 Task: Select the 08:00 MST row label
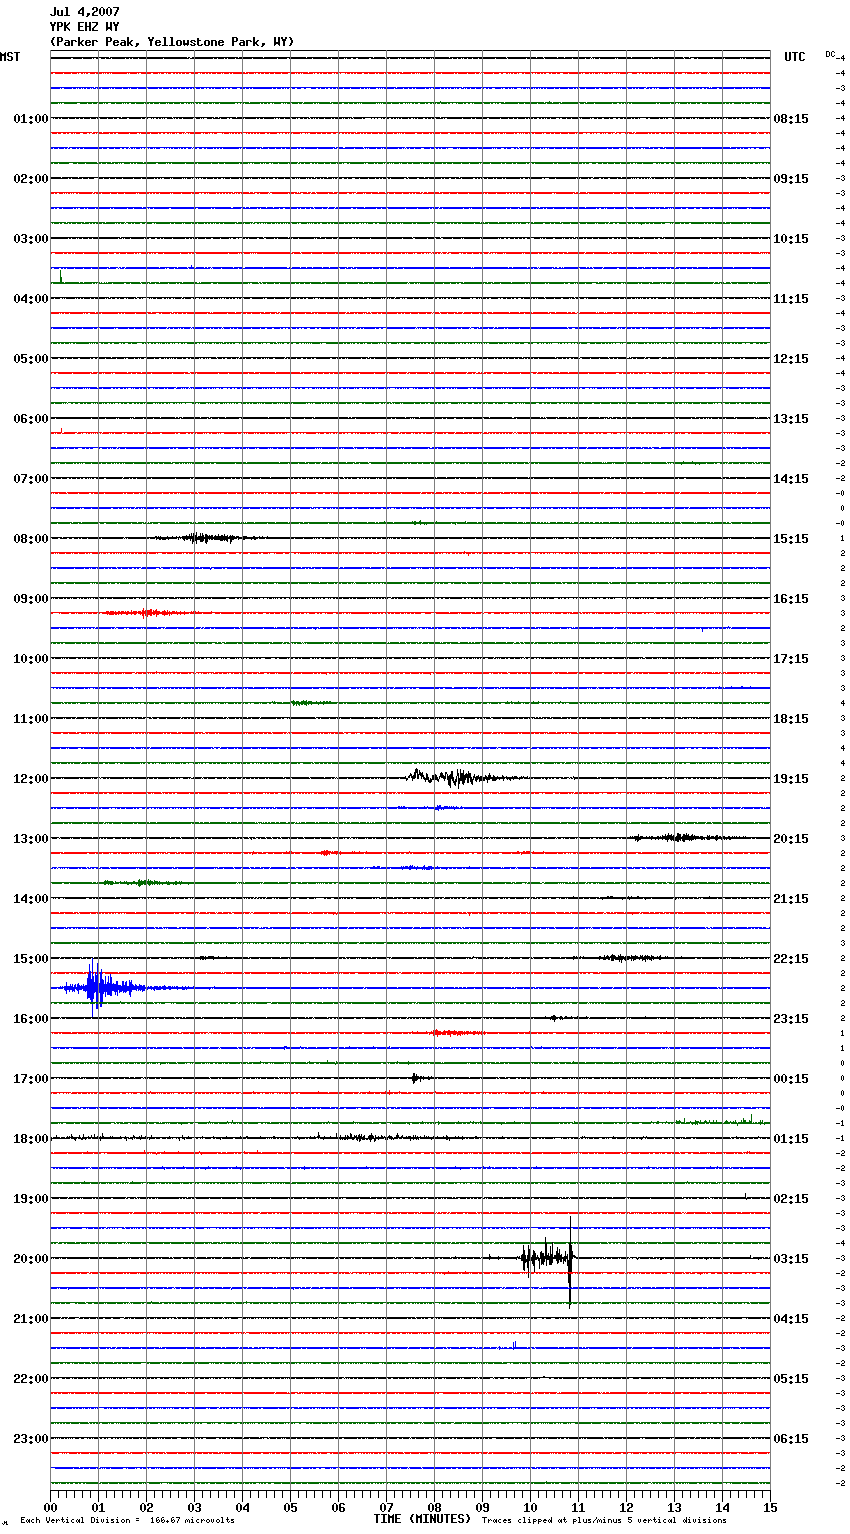(x=31, y=539)
